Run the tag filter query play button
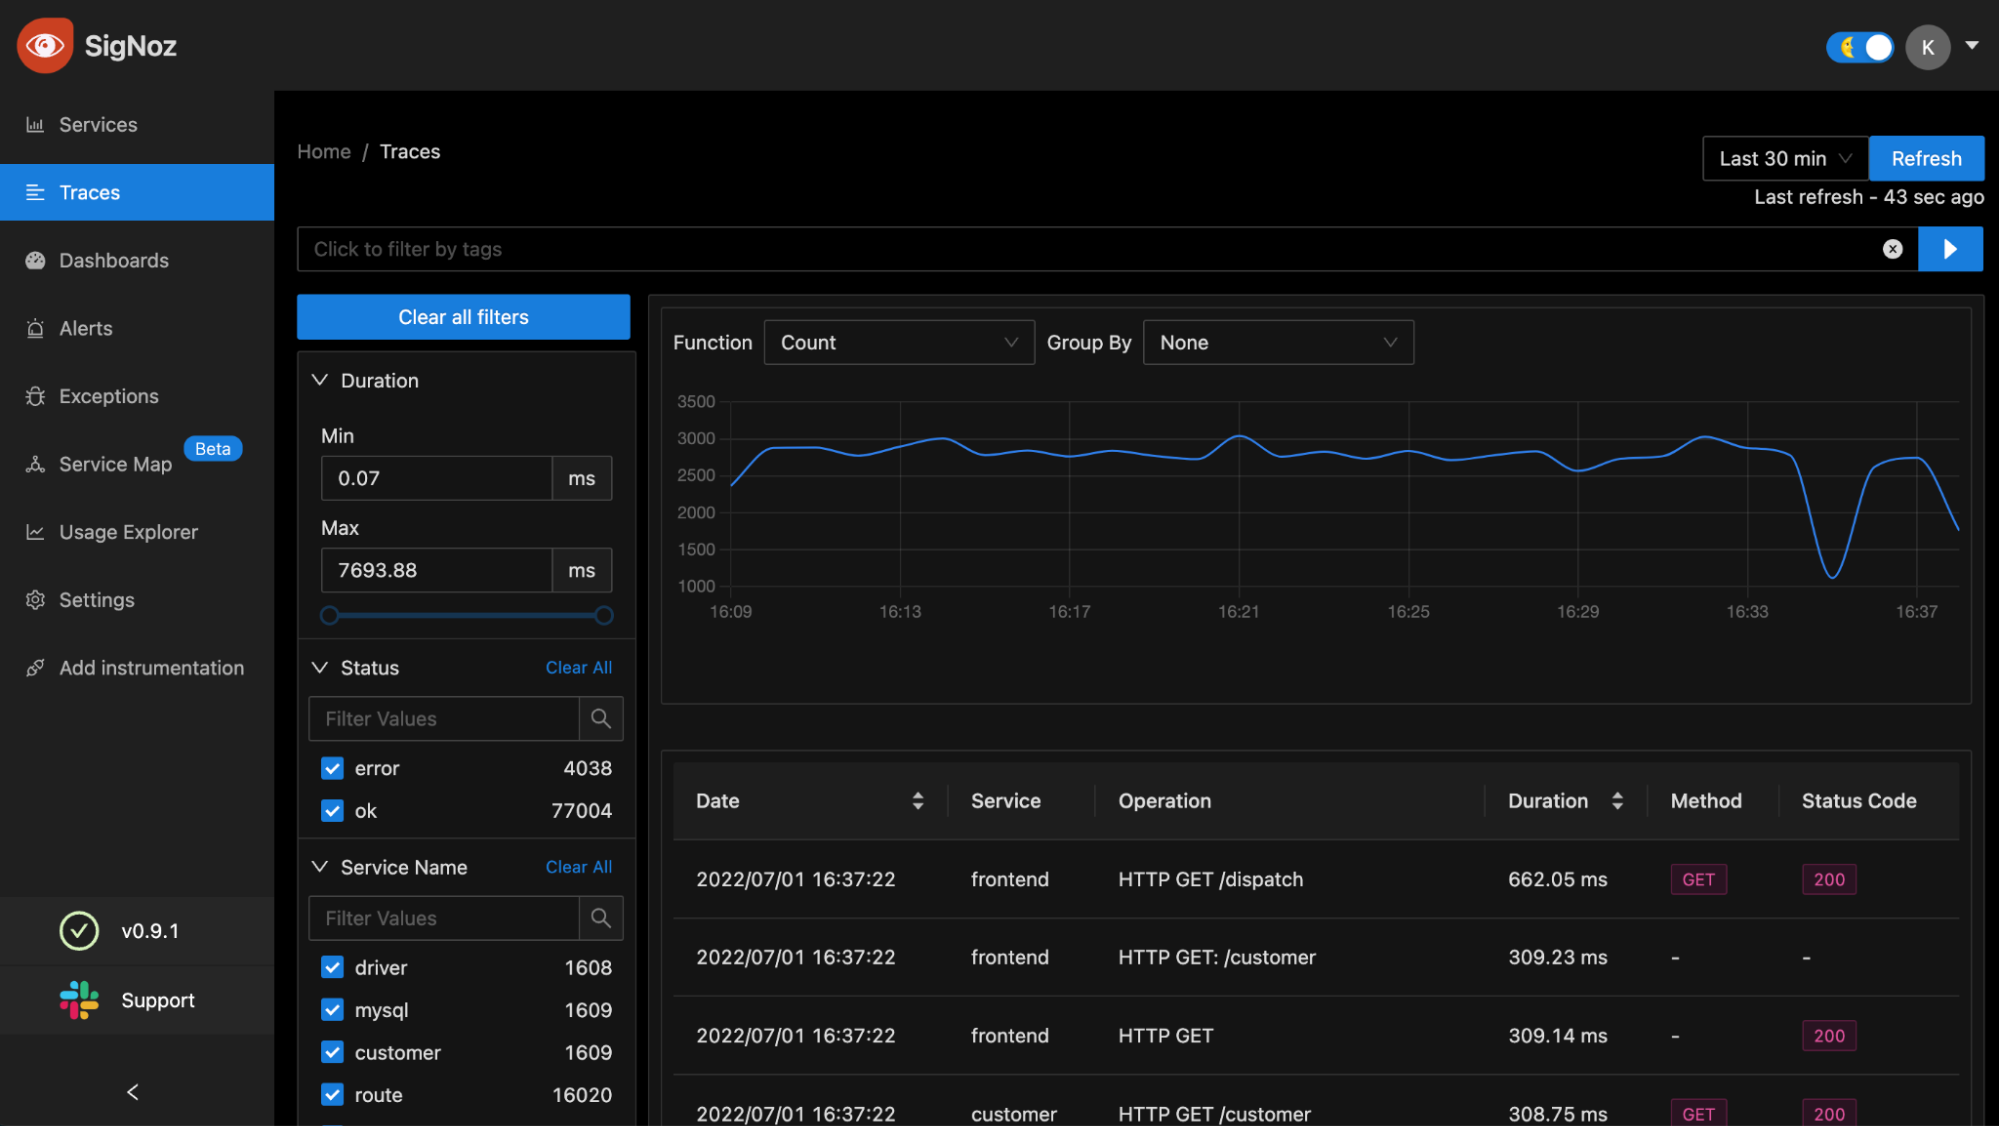Screen dimensions: 1999x1127 tap(1950, 249)
